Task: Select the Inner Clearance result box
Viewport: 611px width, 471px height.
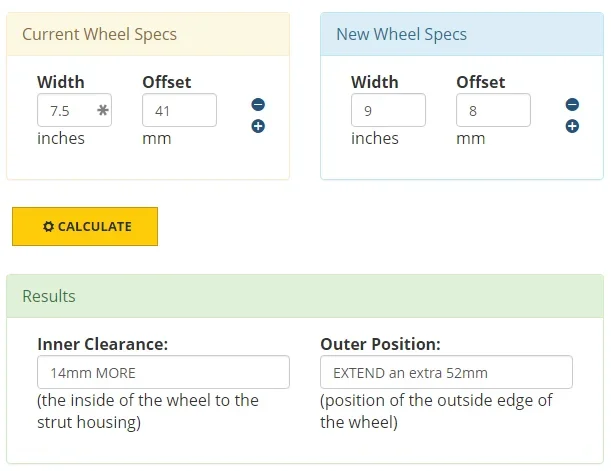Action: point(163,372)
